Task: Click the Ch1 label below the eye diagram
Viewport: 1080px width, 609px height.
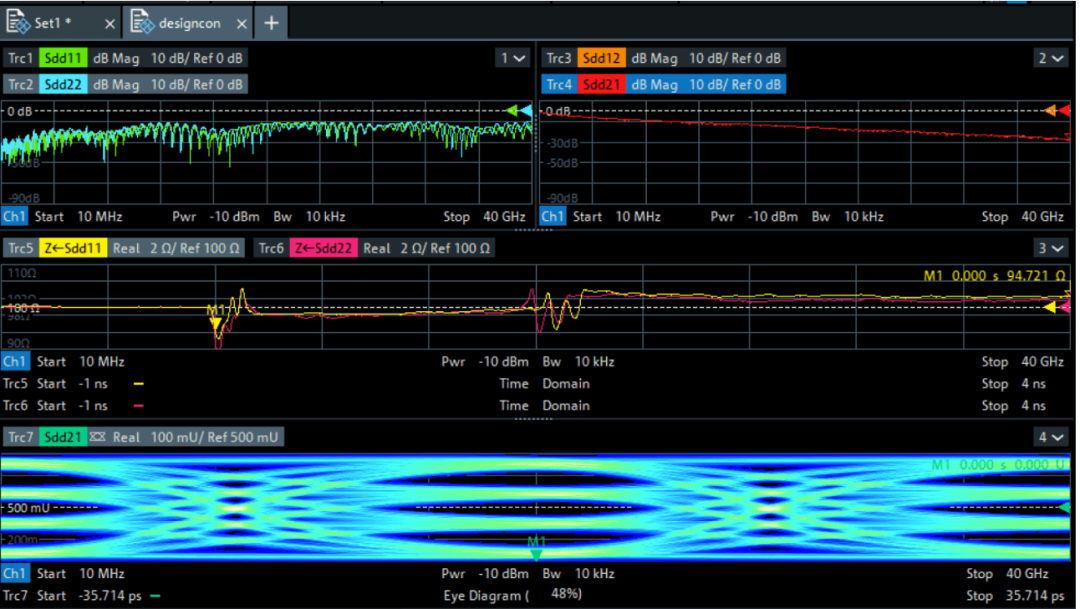Action: click(15, 573)
